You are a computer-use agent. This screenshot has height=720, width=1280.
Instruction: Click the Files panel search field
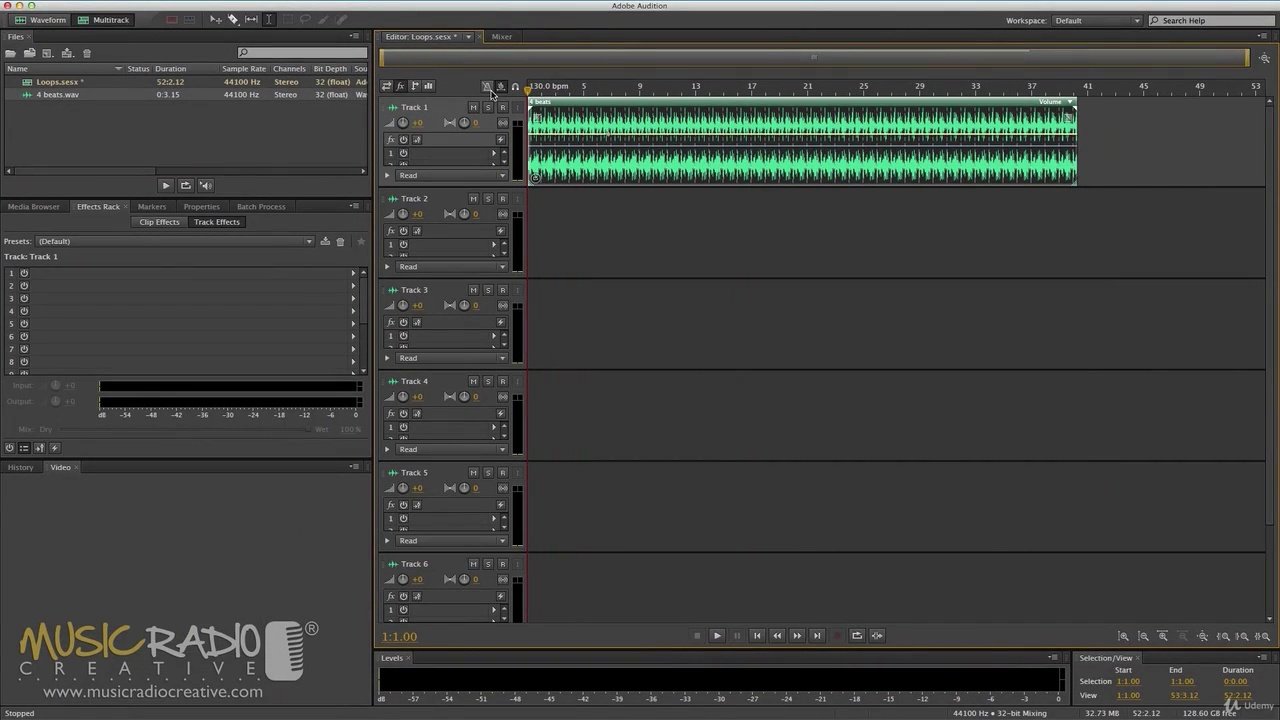pos(301,53)
